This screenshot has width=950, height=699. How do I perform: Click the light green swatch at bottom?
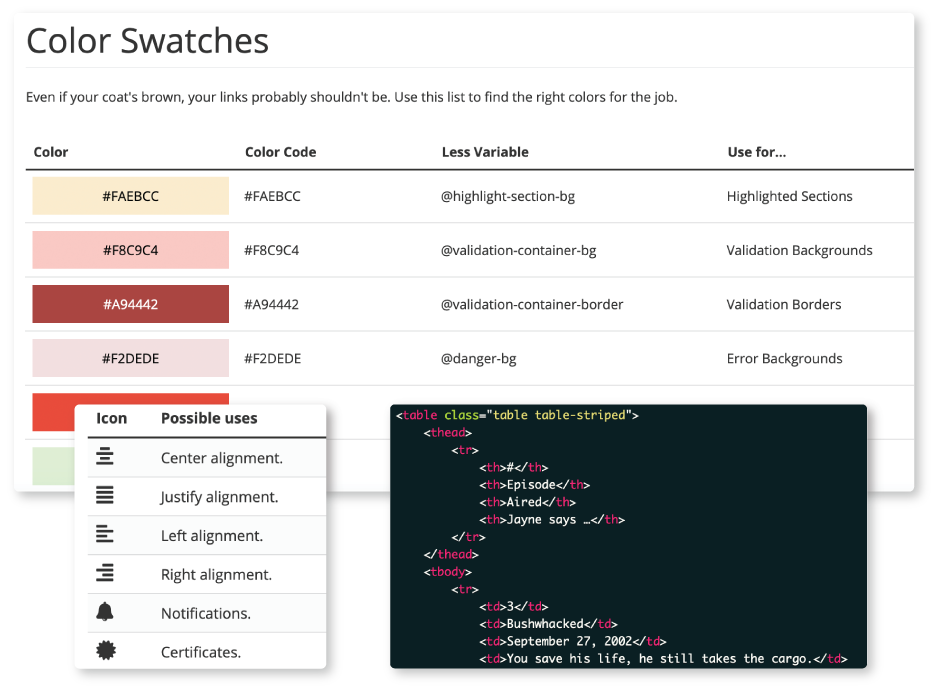click(53, 466)
